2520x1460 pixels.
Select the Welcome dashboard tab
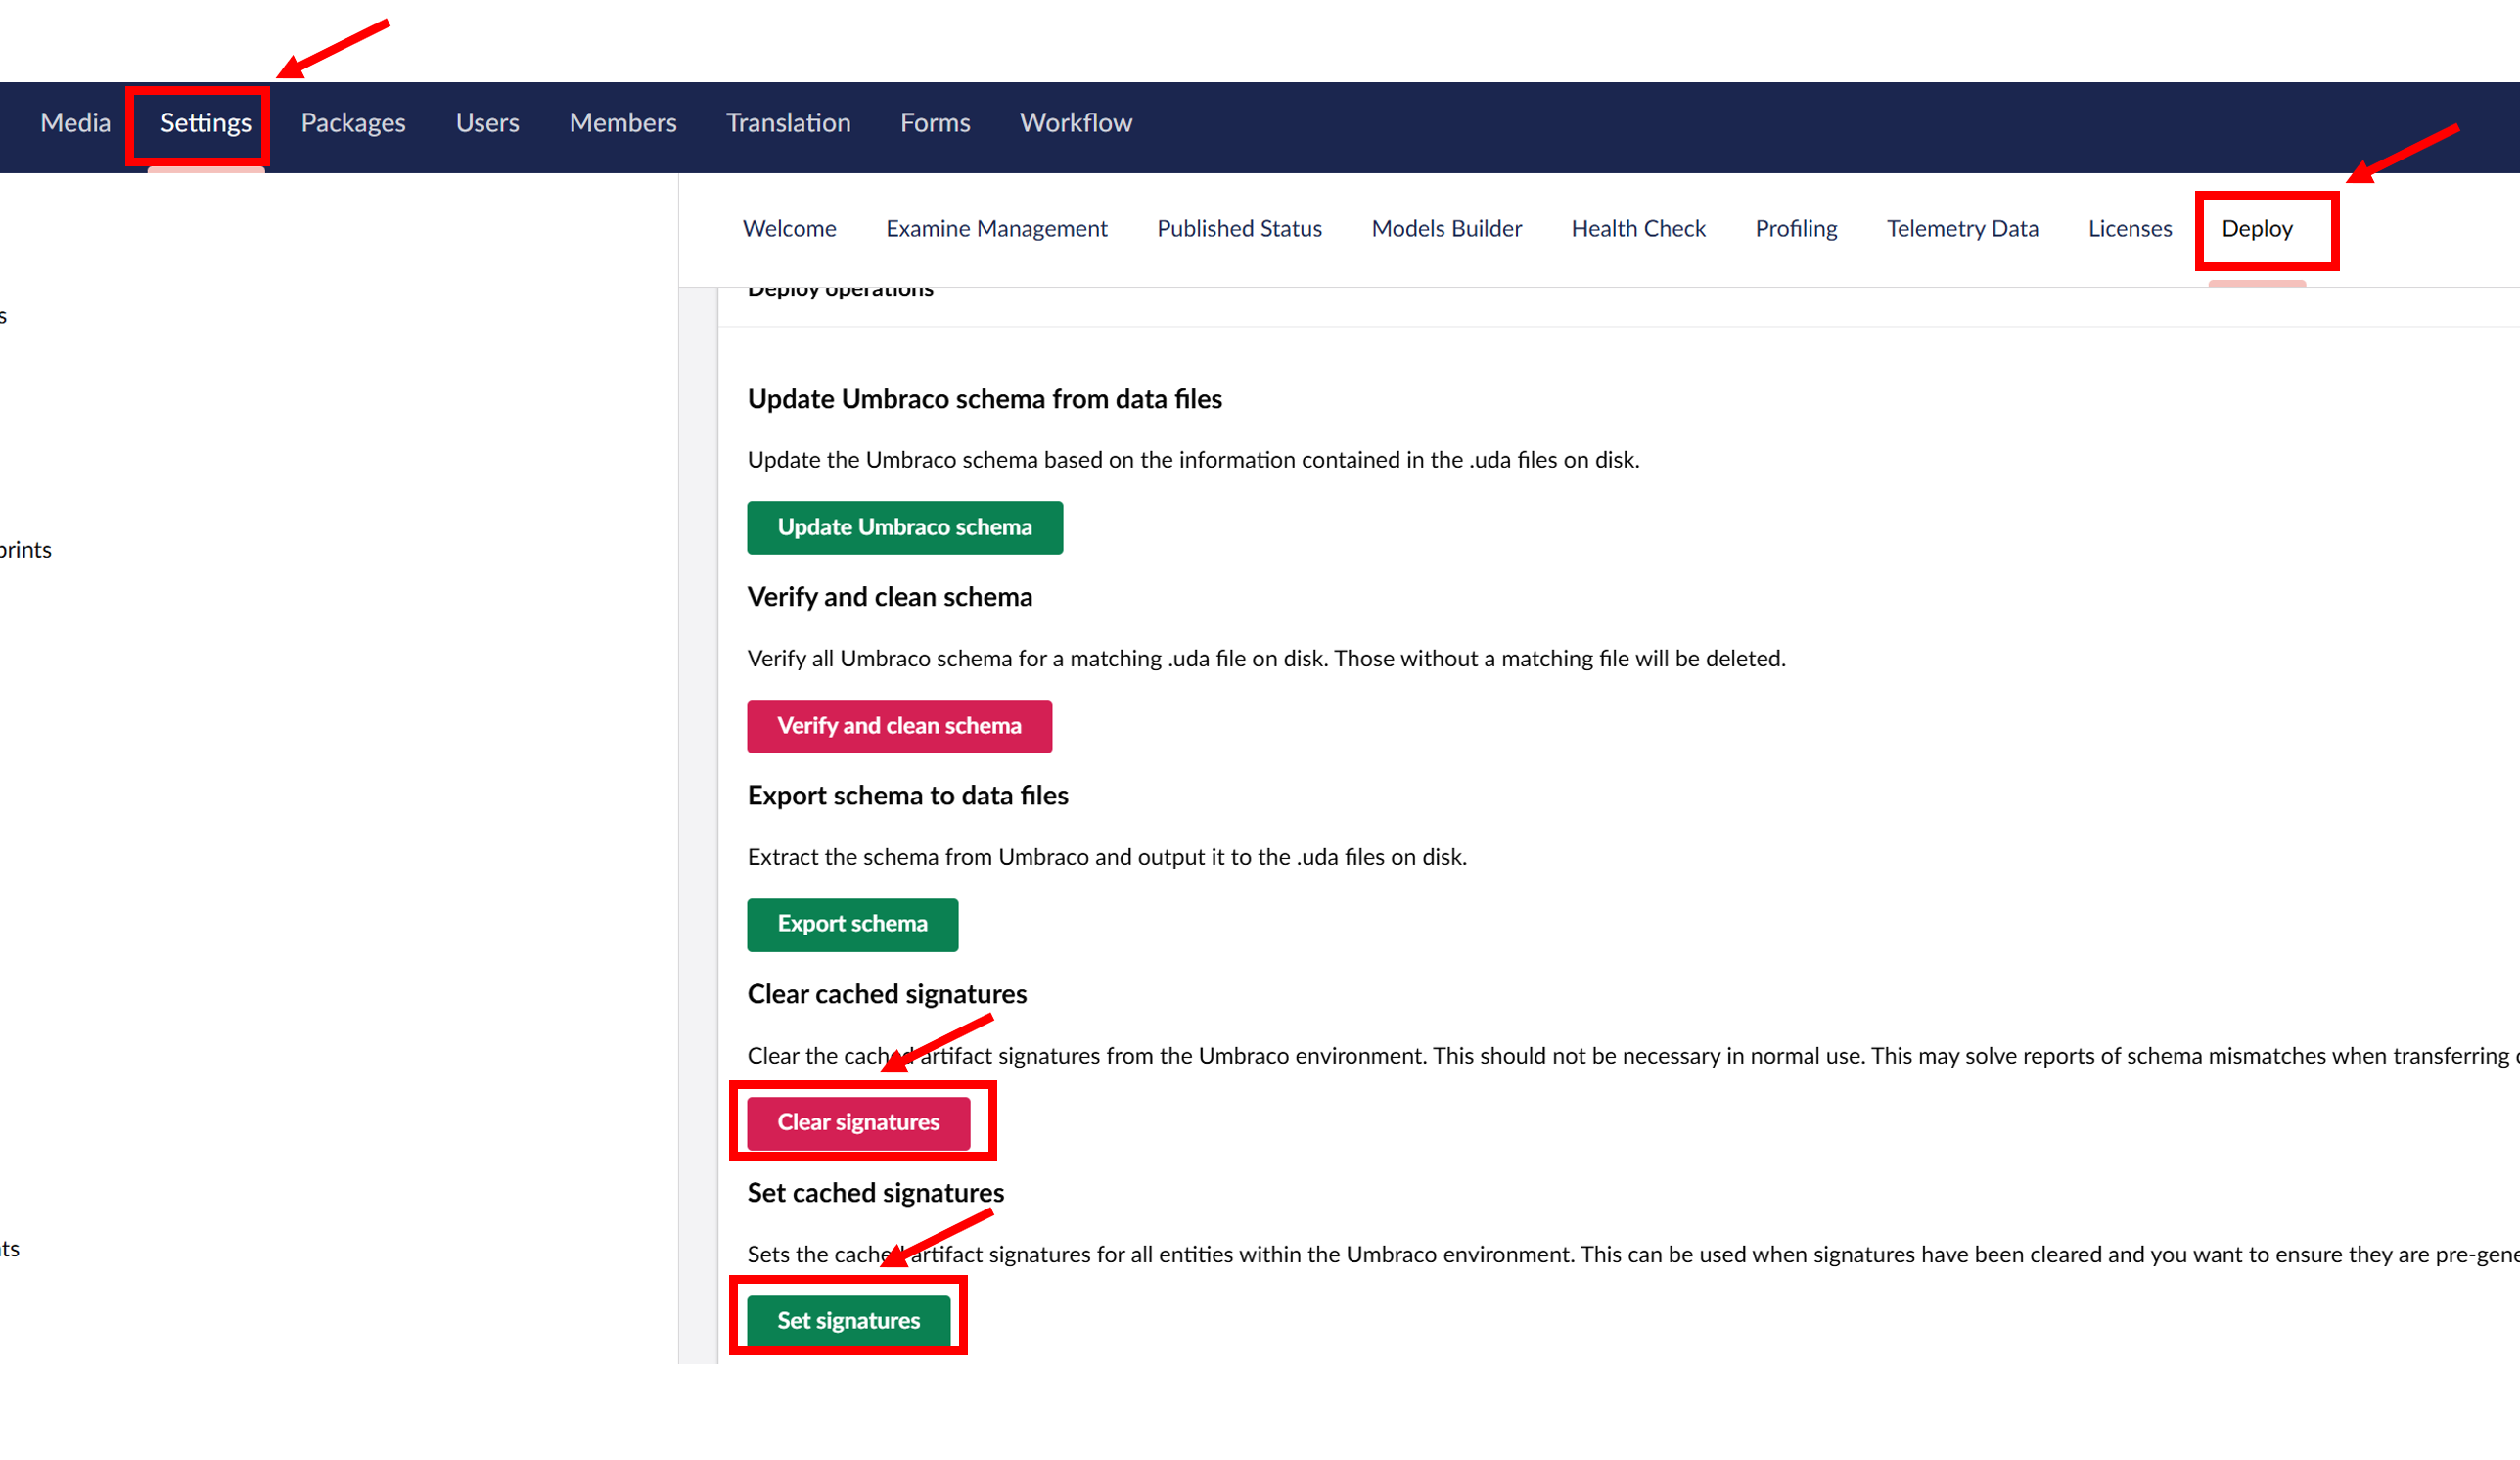click(789, 229)
